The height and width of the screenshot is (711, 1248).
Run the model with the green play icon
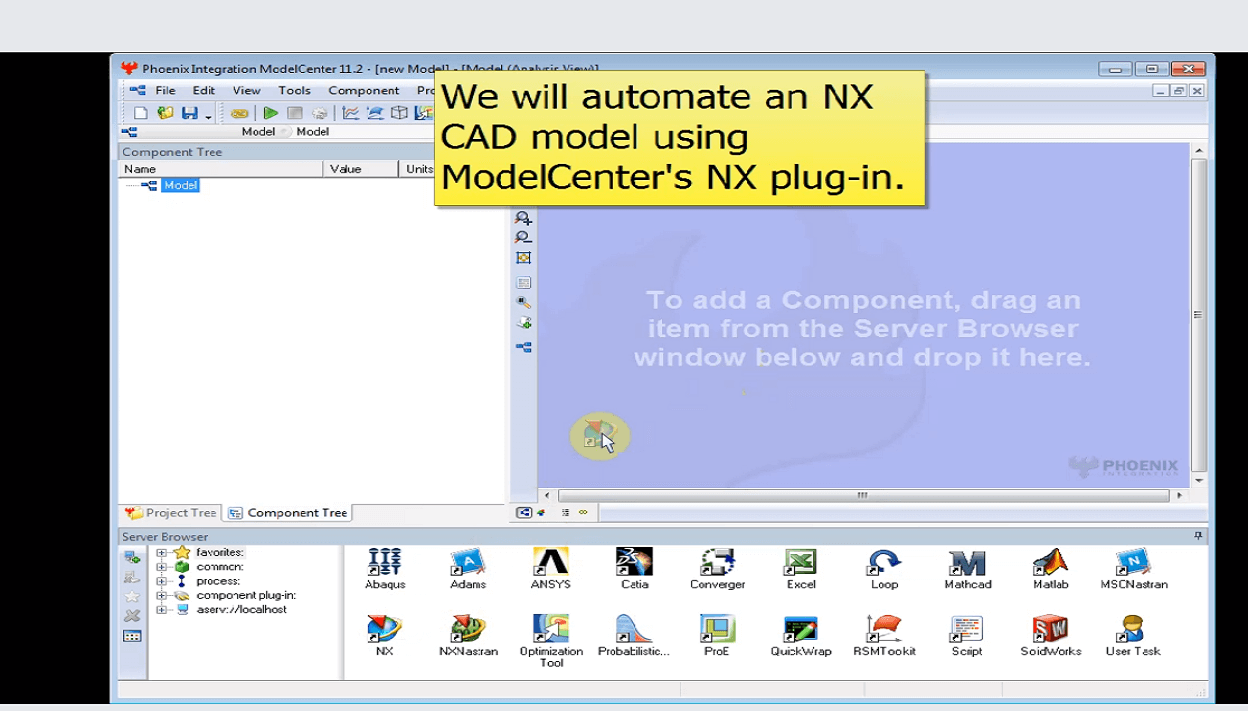[271, 113]
